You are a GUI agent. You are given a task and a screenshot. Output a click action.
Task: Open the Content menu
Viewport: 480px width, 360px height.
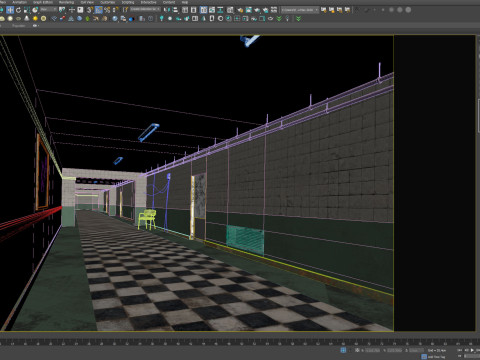[x=169, y=2]
